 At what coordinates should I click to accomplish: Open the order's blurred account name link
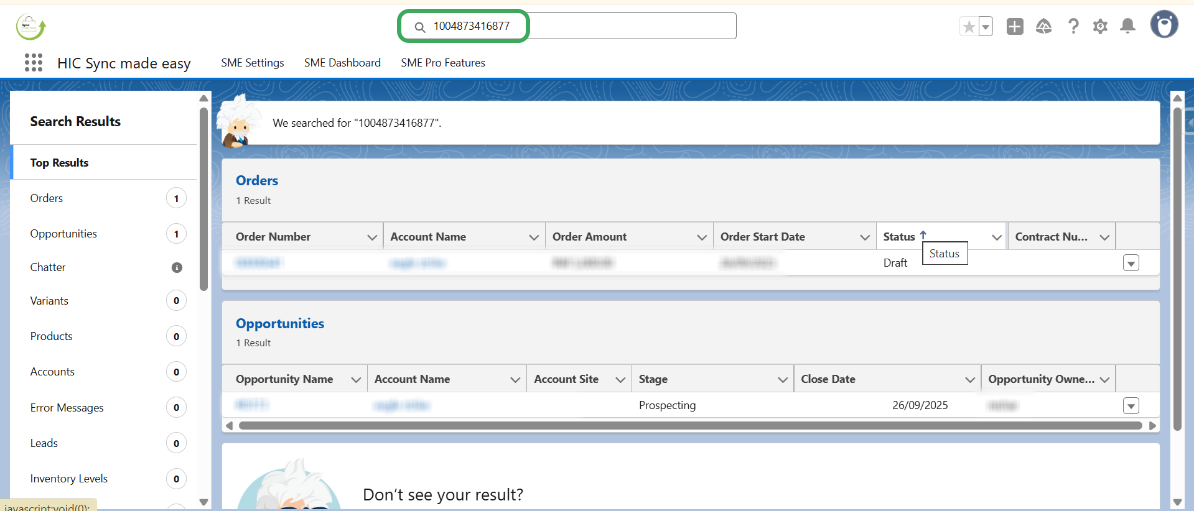point(417,263)
